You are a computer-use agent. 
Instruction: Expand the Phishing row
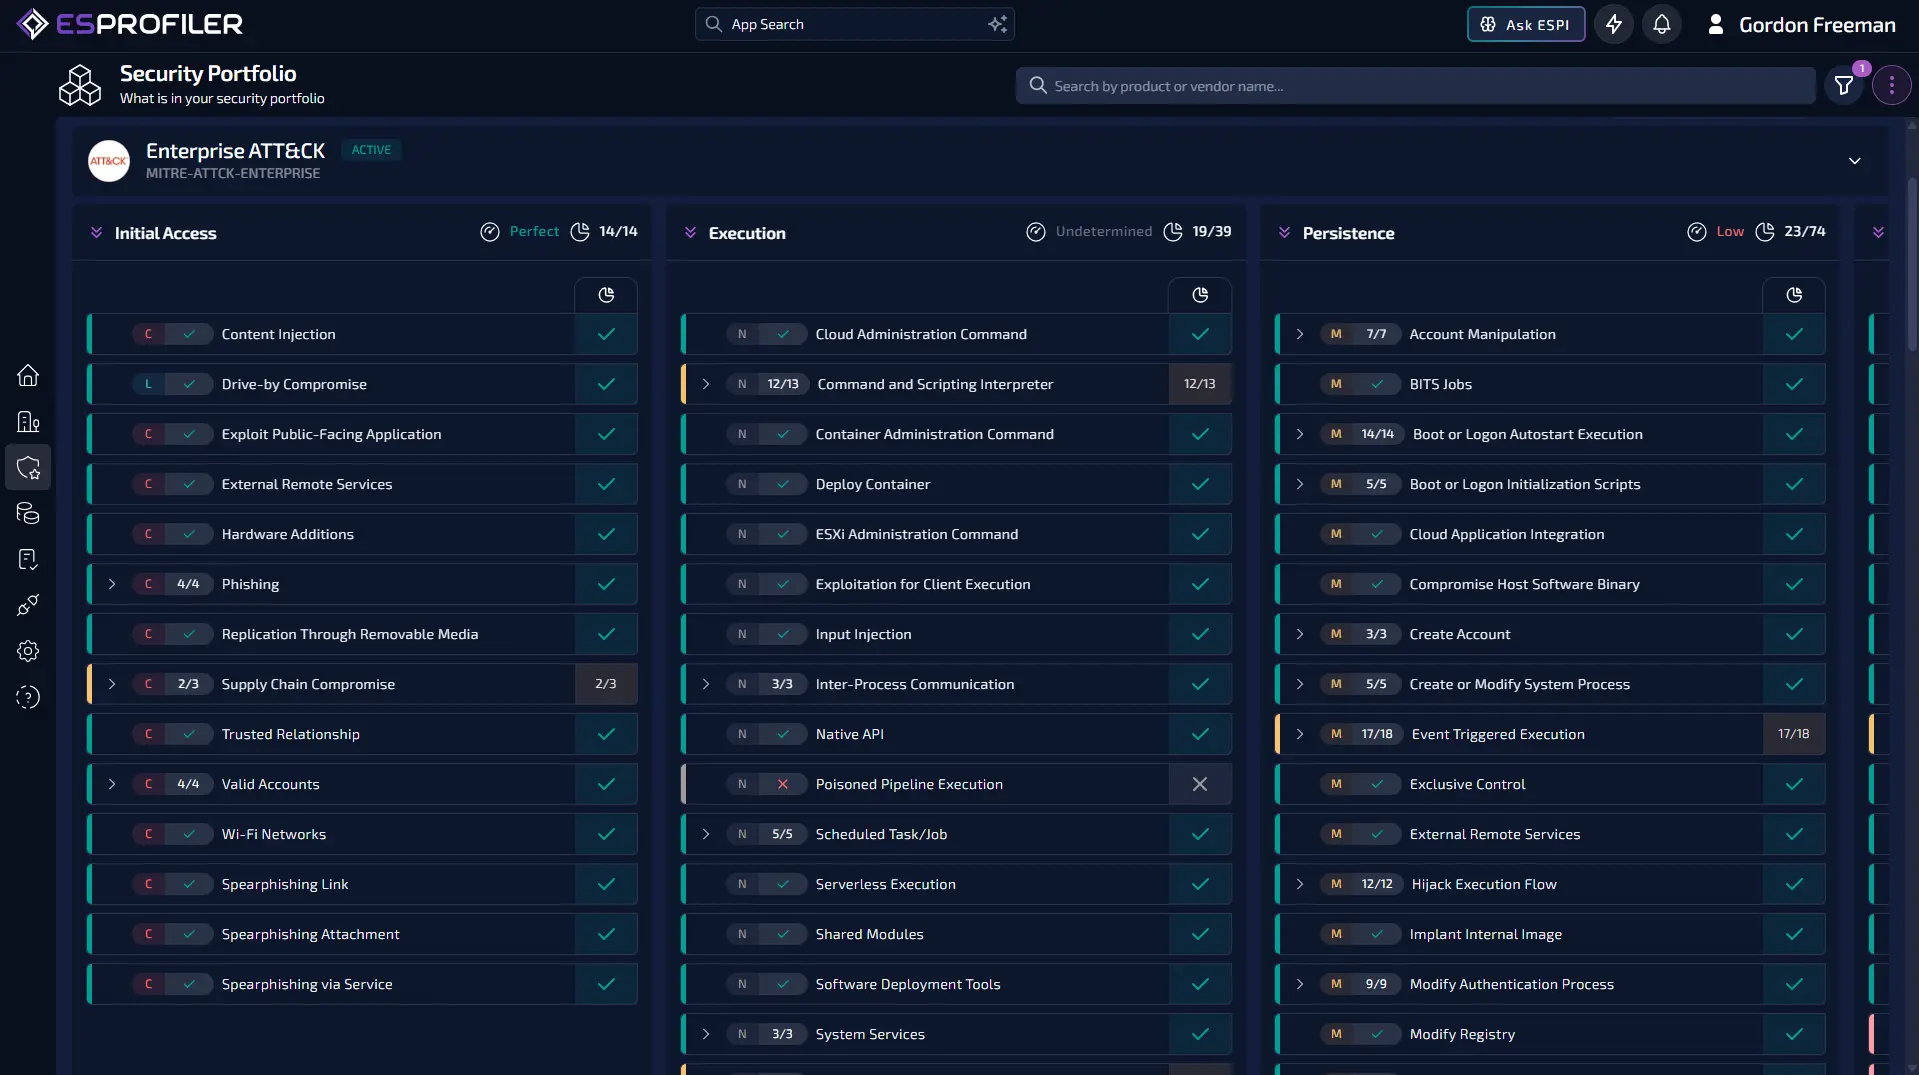[112, 584]
